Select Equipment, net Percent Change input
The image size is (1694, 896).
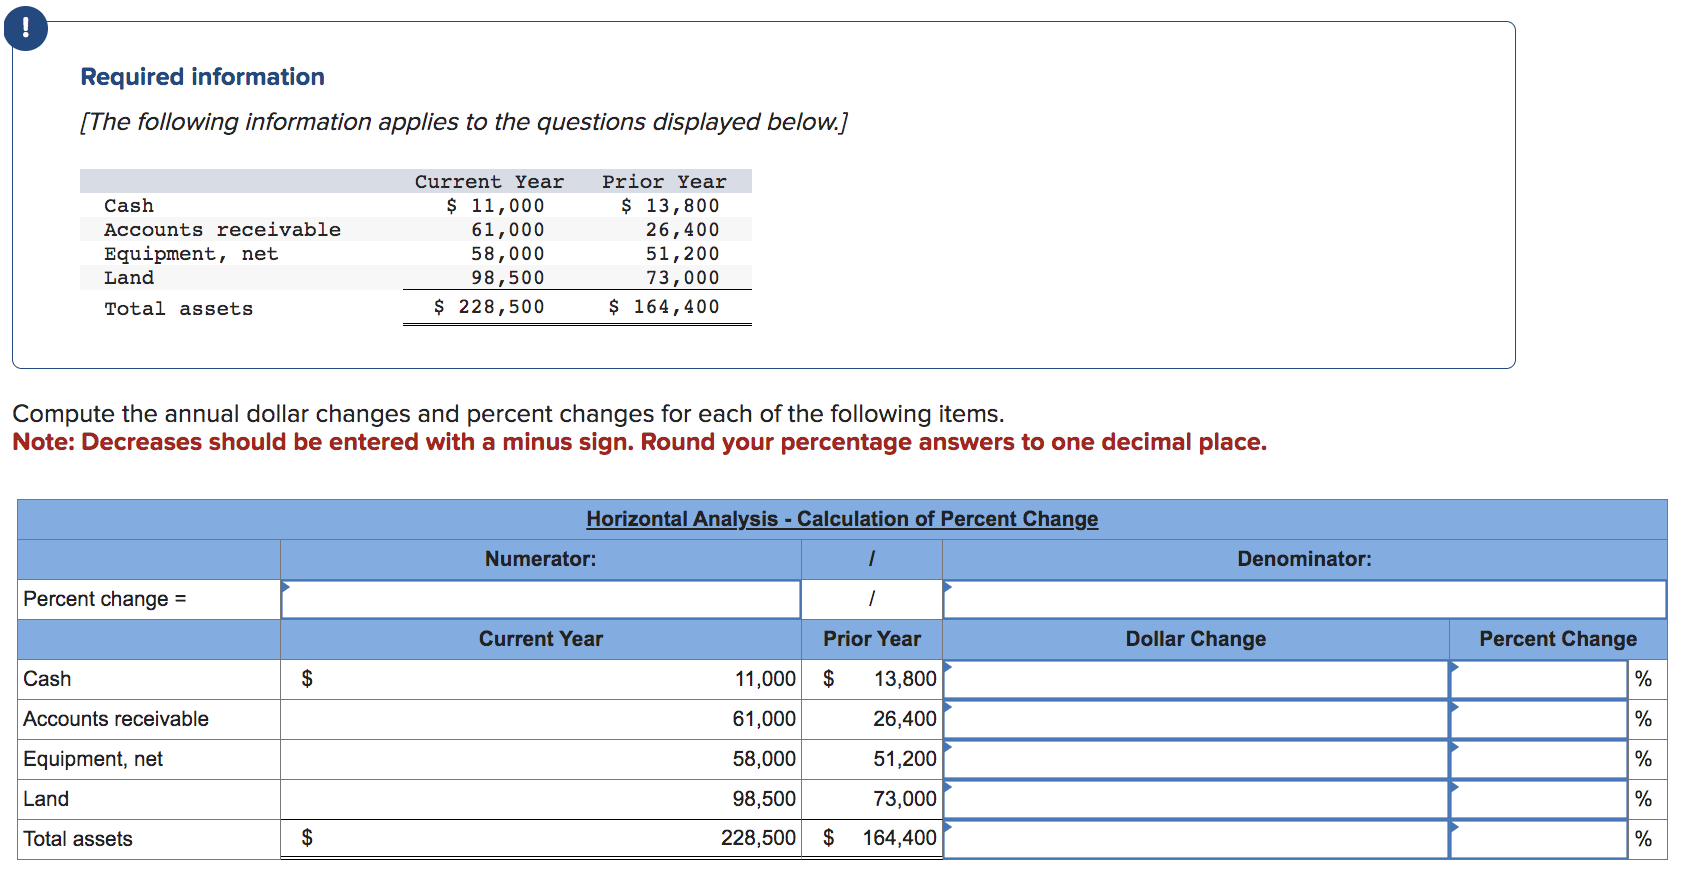pos(1539,759)
